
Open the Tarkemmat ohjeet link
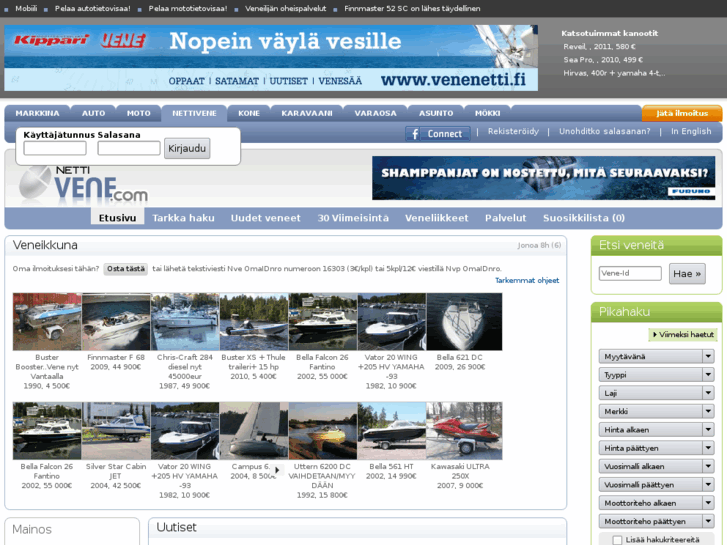point(527,280)
